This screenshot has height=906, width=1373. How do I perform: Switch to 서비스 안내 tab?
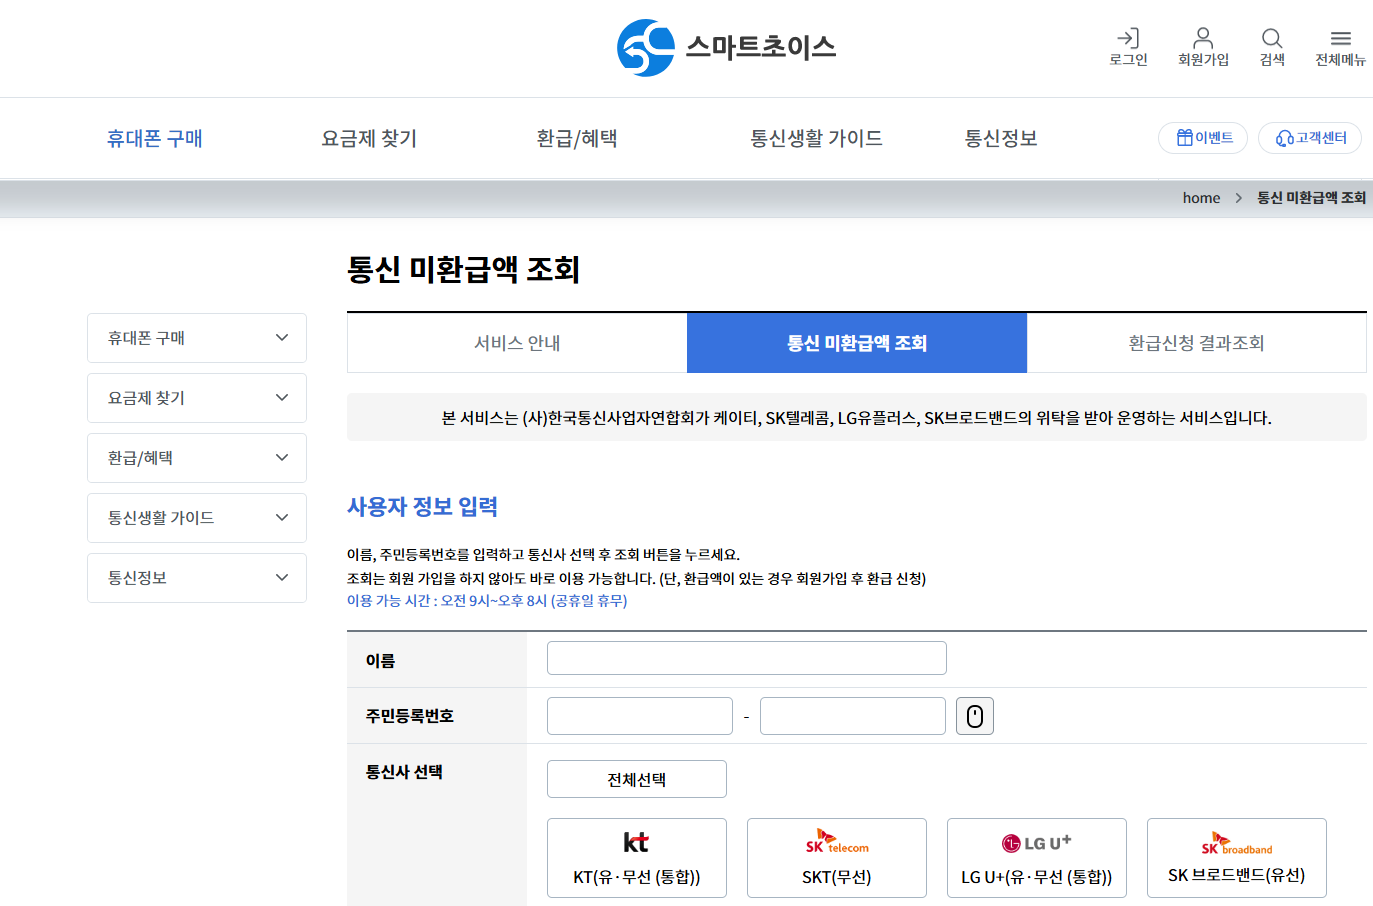(517, 343)
